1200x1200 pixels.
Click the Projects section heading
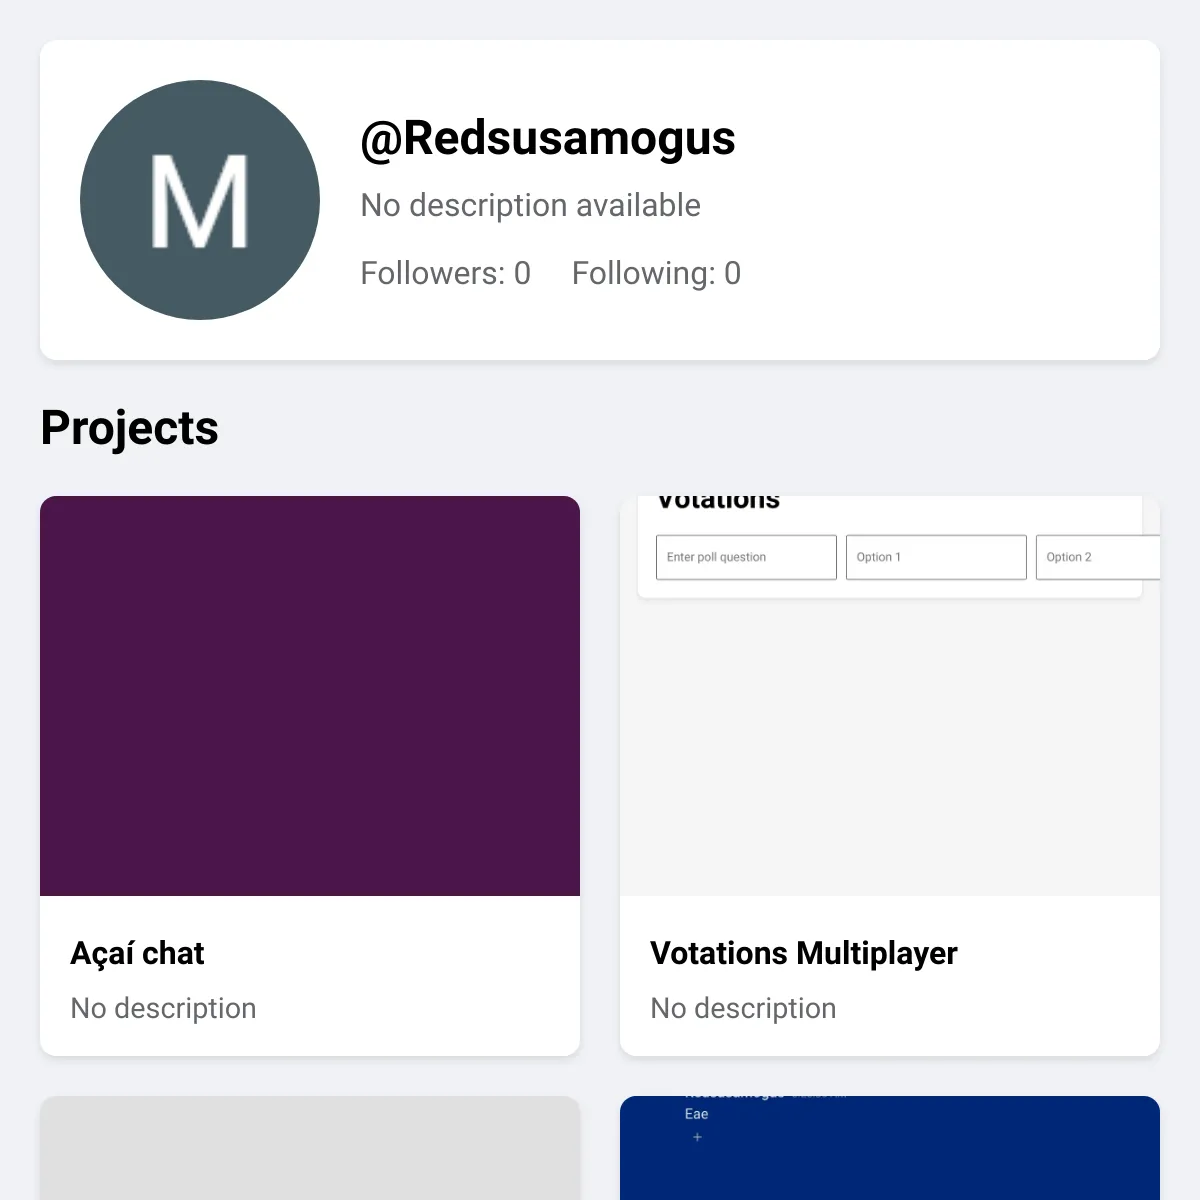130,428
